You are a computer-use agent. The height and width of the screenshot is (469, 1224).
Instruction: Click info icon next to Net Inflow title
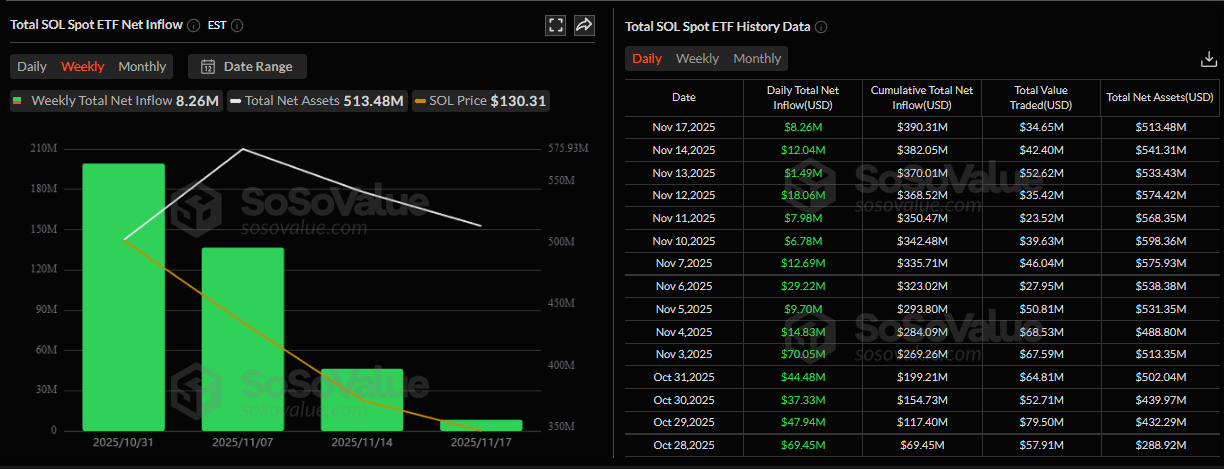pyautogui.click(x=193, y=25)
